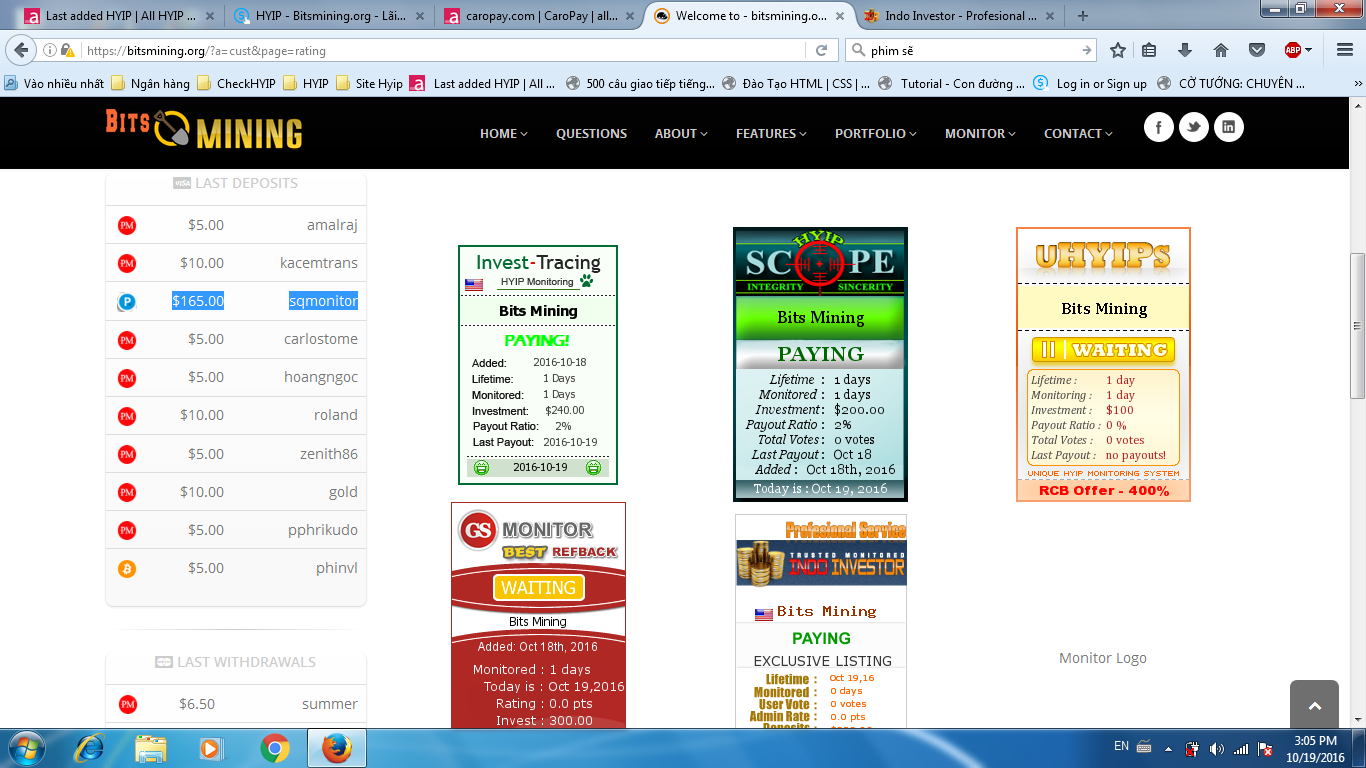Go to the Firefox Home page icon
Image resolution: width=1366 pixels, height=768 pixels.
click(x=1221, y=50)
